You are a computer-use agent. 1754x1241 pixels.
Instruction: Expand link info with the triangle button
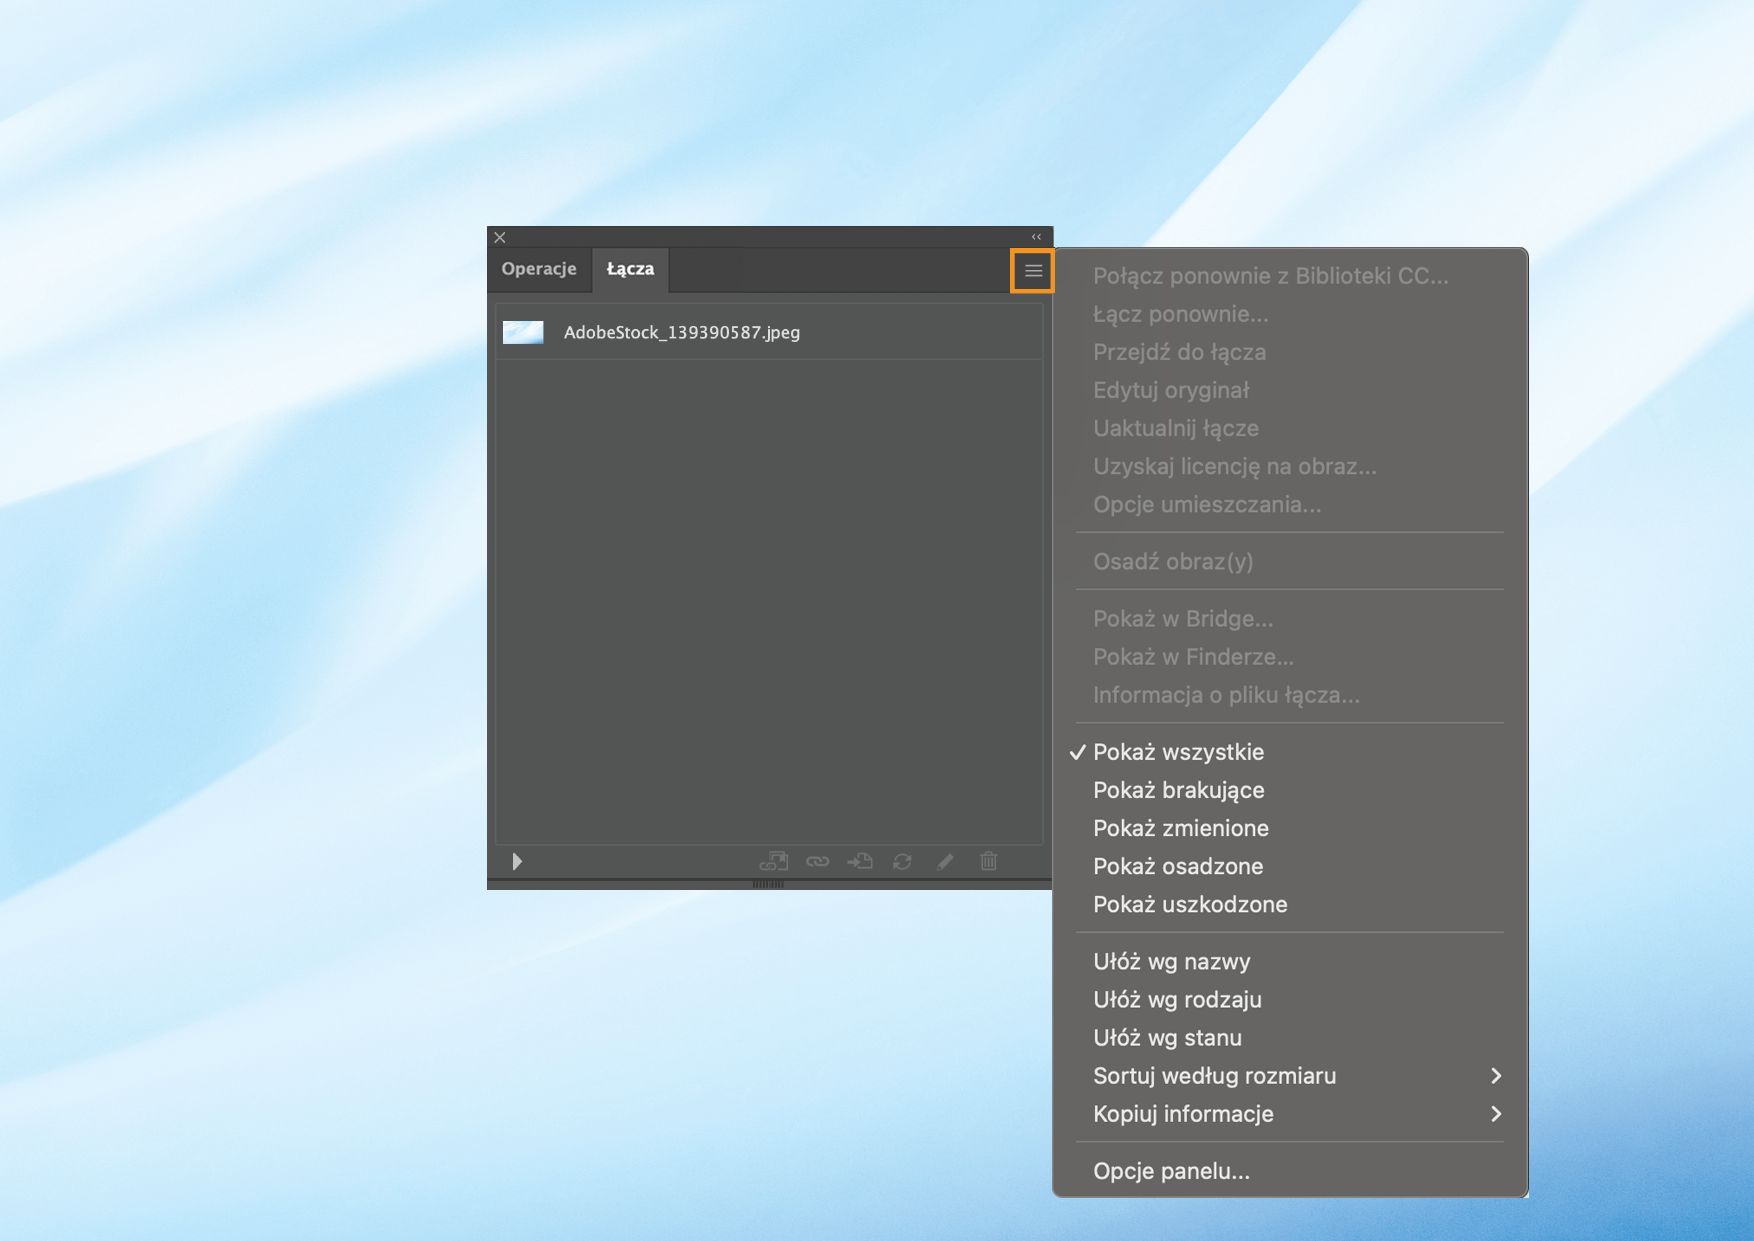pos(517,861)
